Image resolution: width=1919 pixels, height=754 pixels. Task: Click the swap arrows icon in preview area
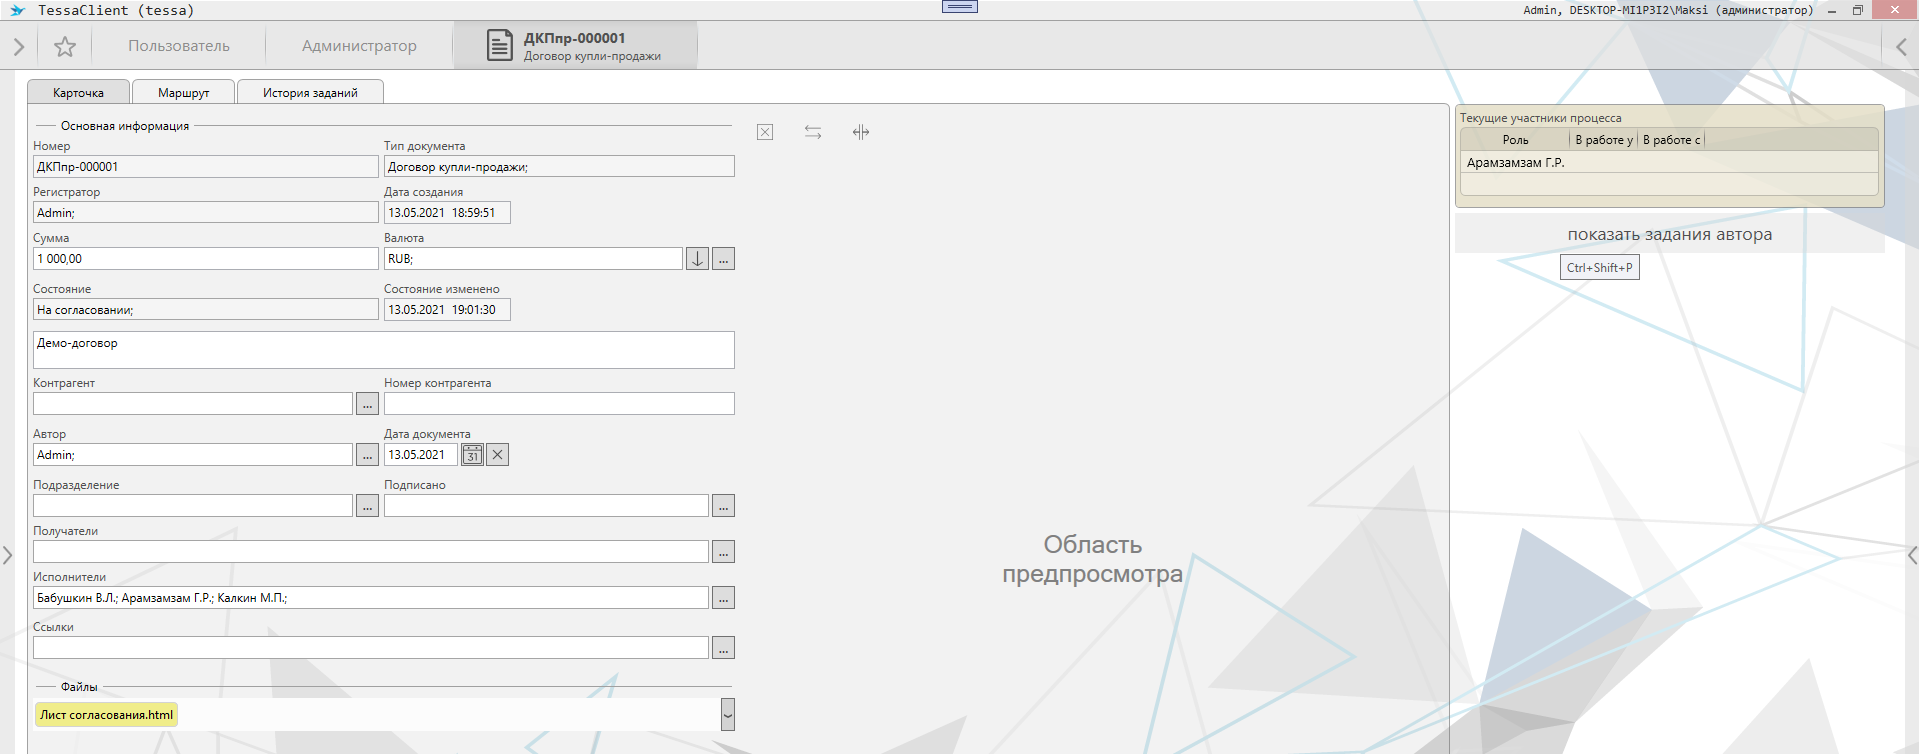(x=813, y=132)
